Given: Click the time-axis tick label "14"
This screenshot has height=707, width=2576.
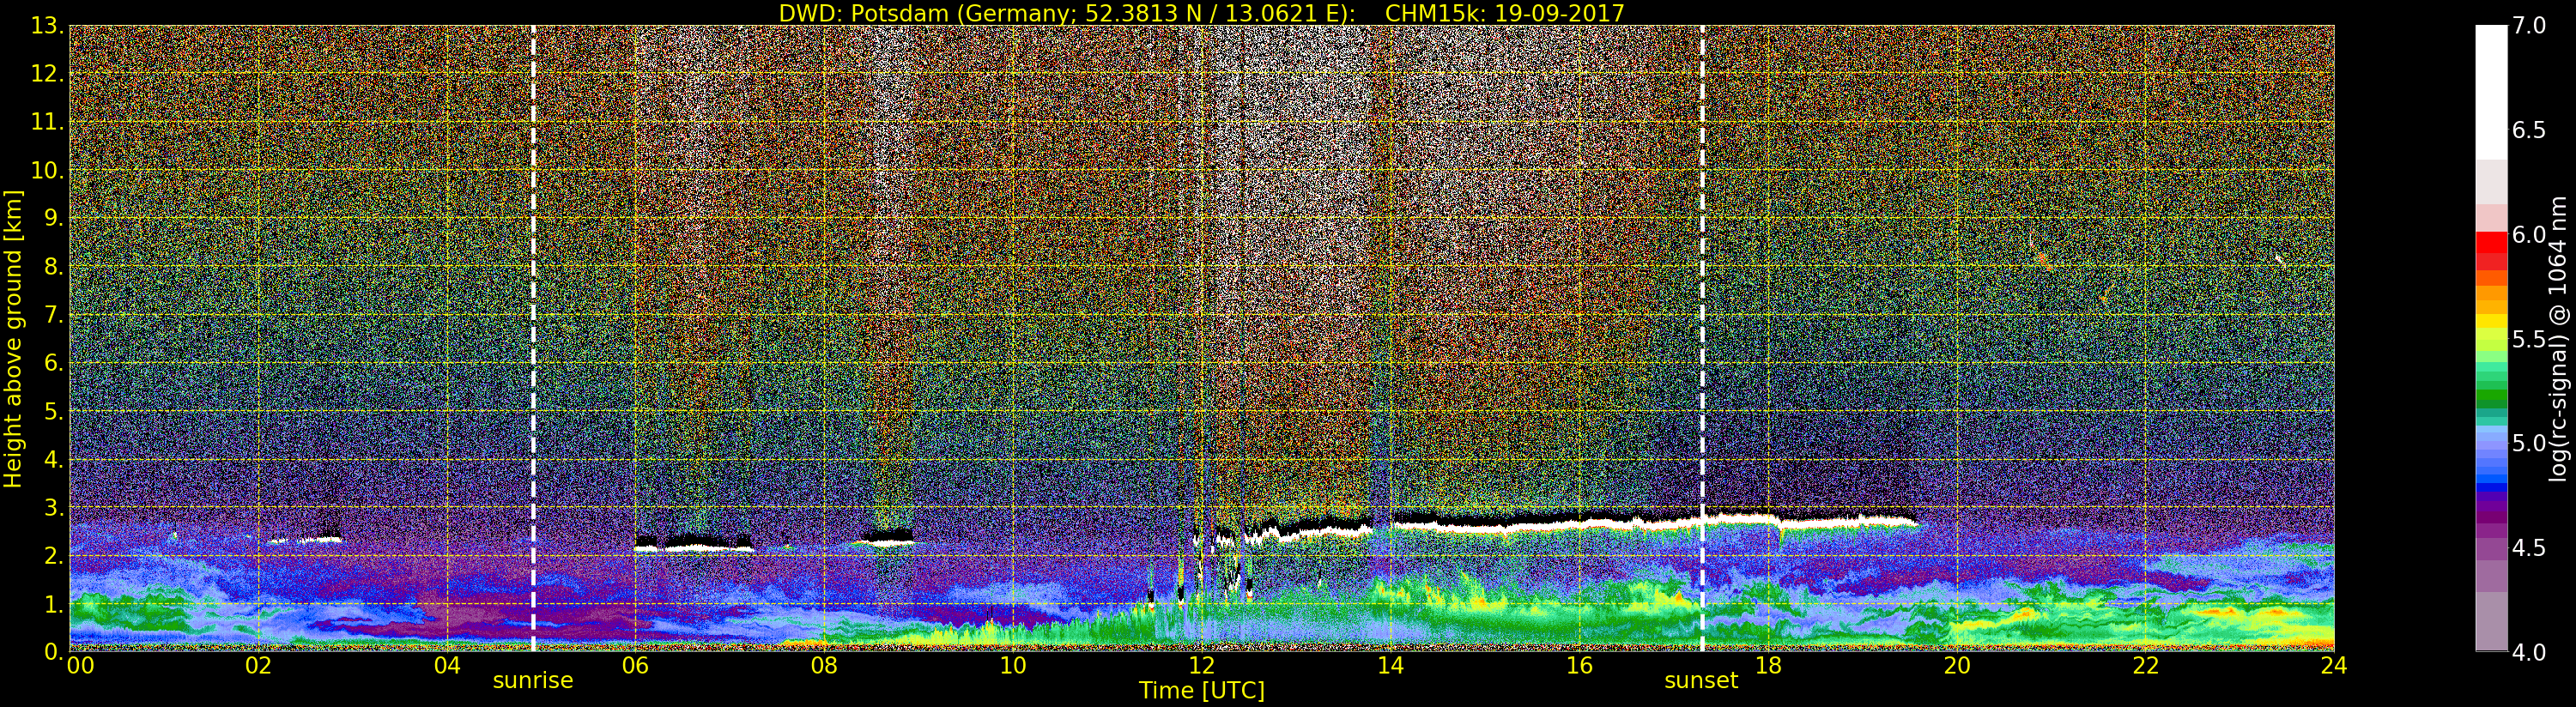Looking at the screenshot, I should [x=1390, y=665].
